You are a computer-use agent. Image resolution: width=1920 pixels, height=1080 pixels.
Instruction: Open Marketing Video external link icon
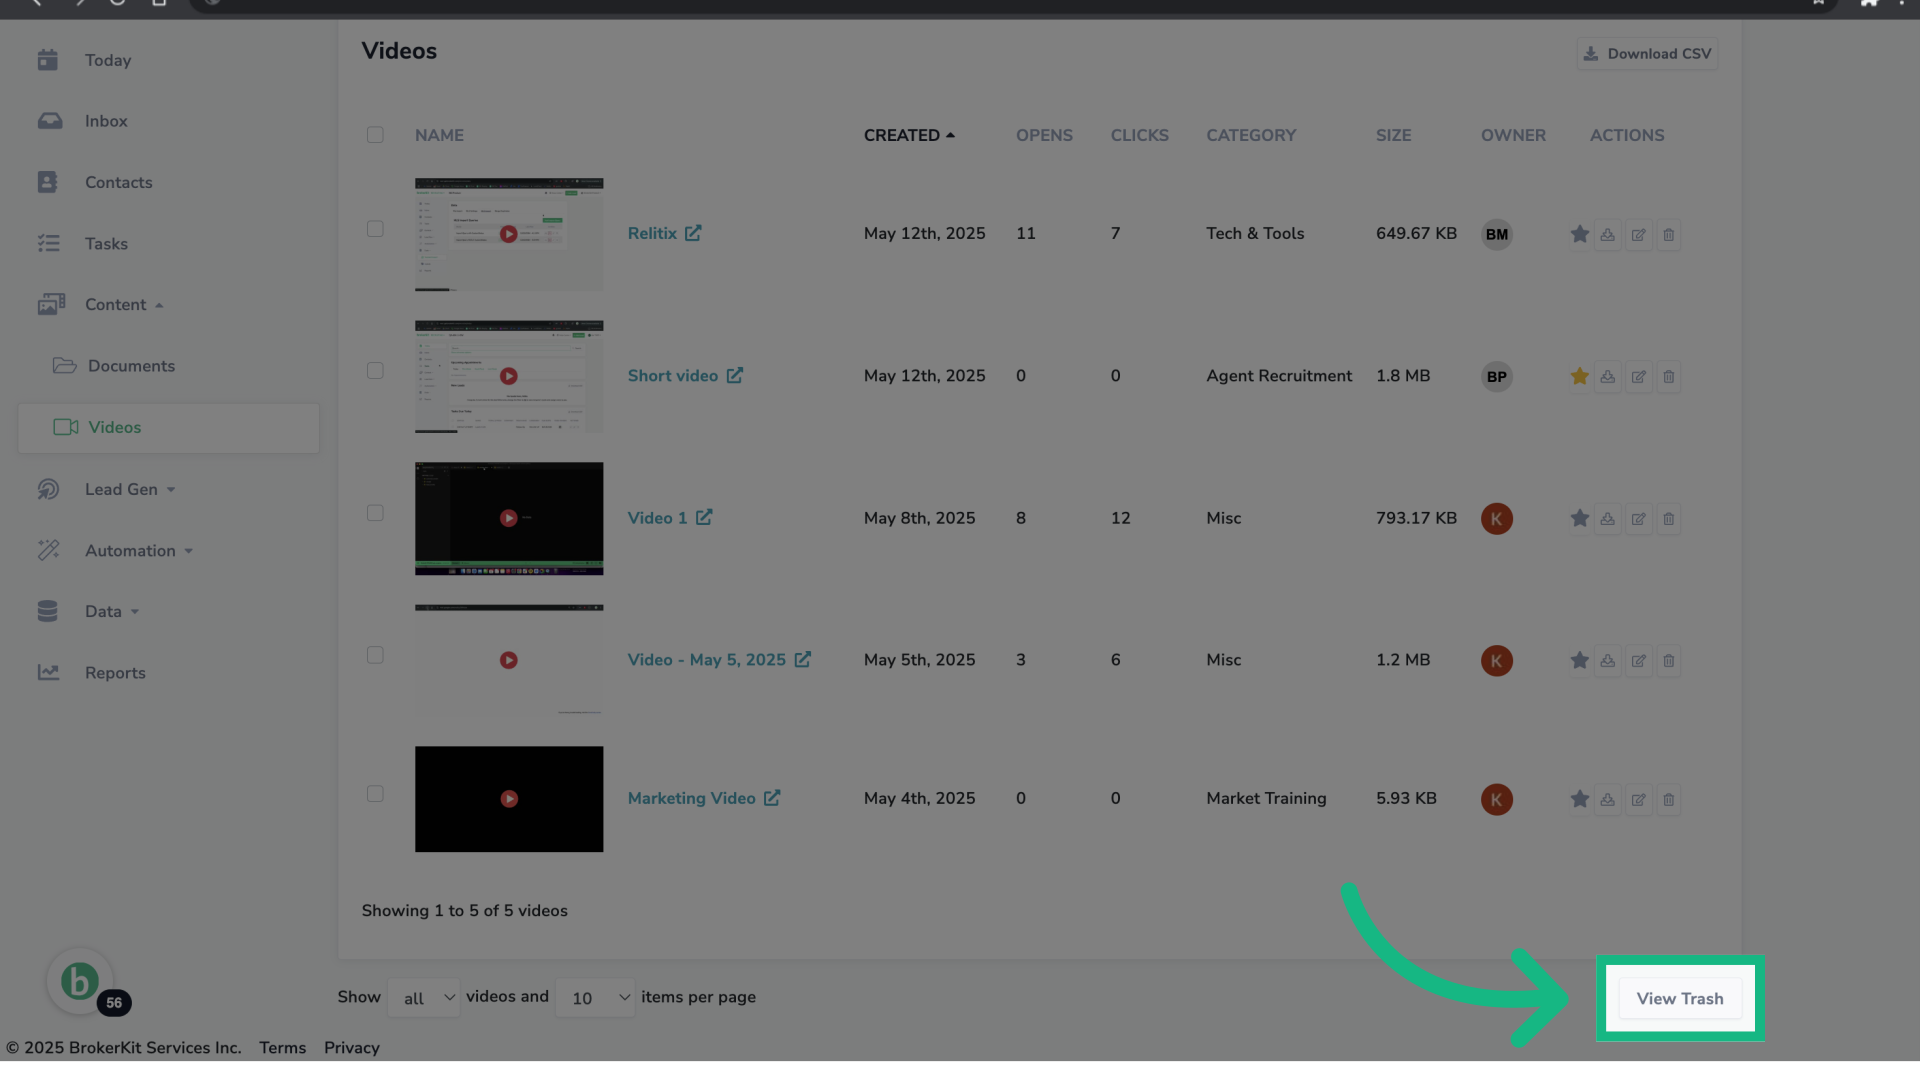(772, 798)
